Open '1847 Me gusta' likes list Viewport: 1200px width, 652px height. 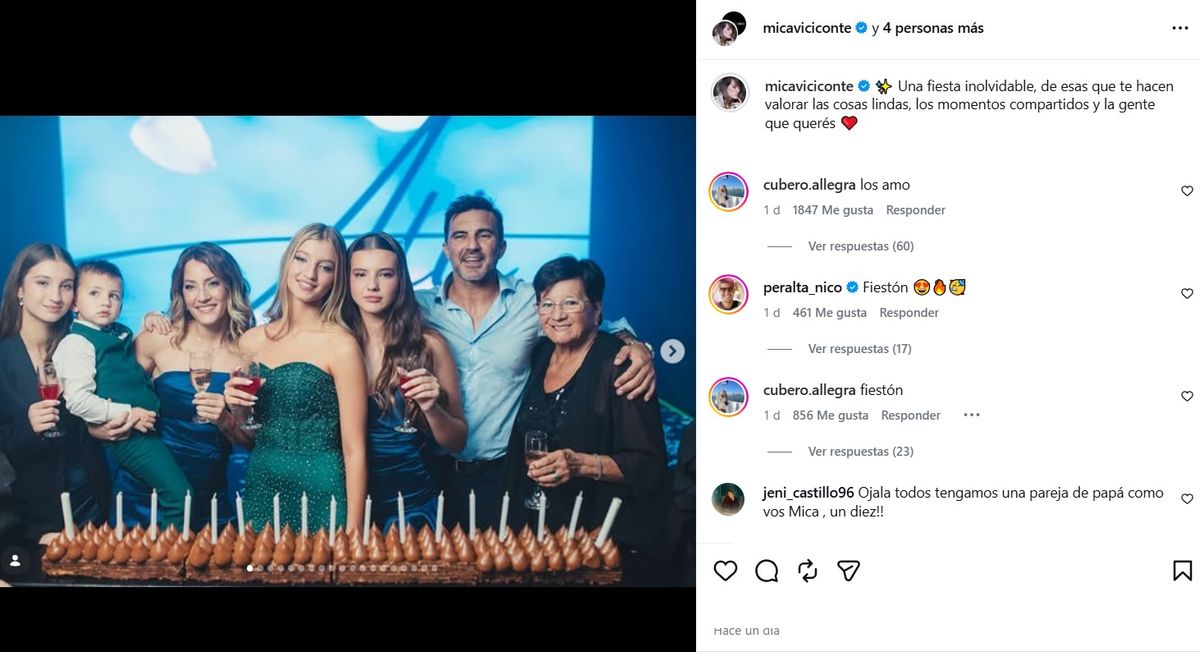pos(832,210)
